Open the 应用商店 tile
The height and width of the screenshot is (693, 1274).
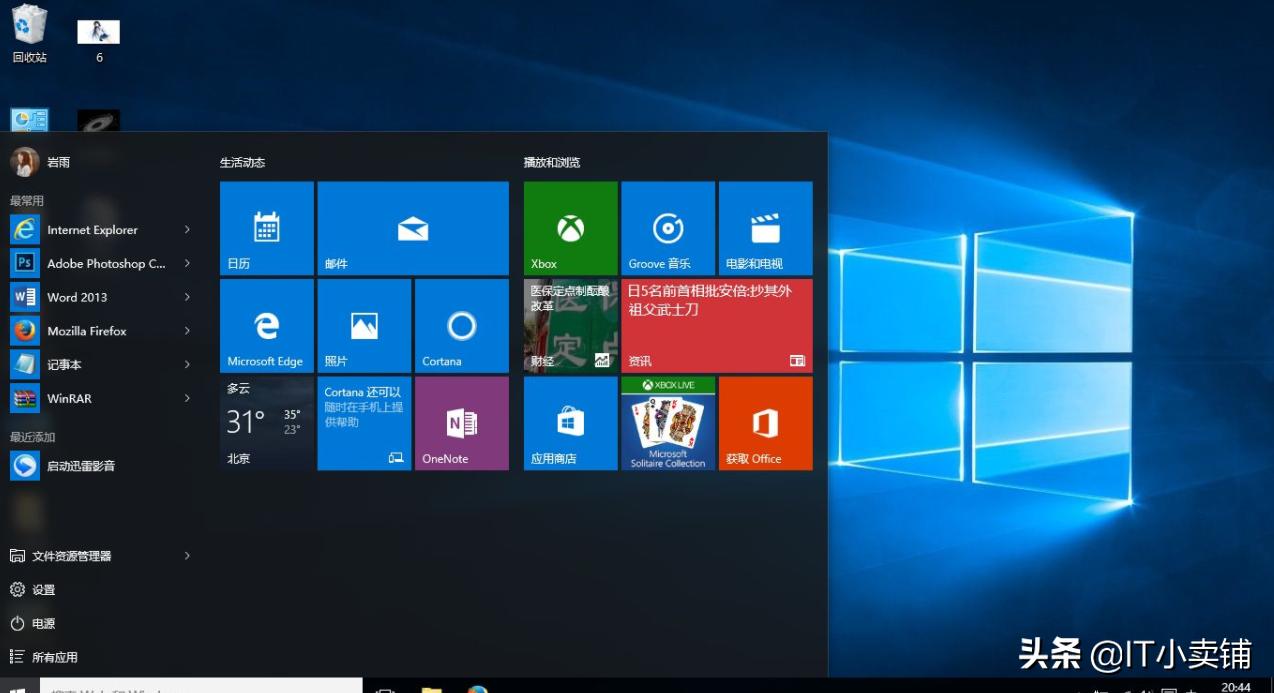[569, 422]
